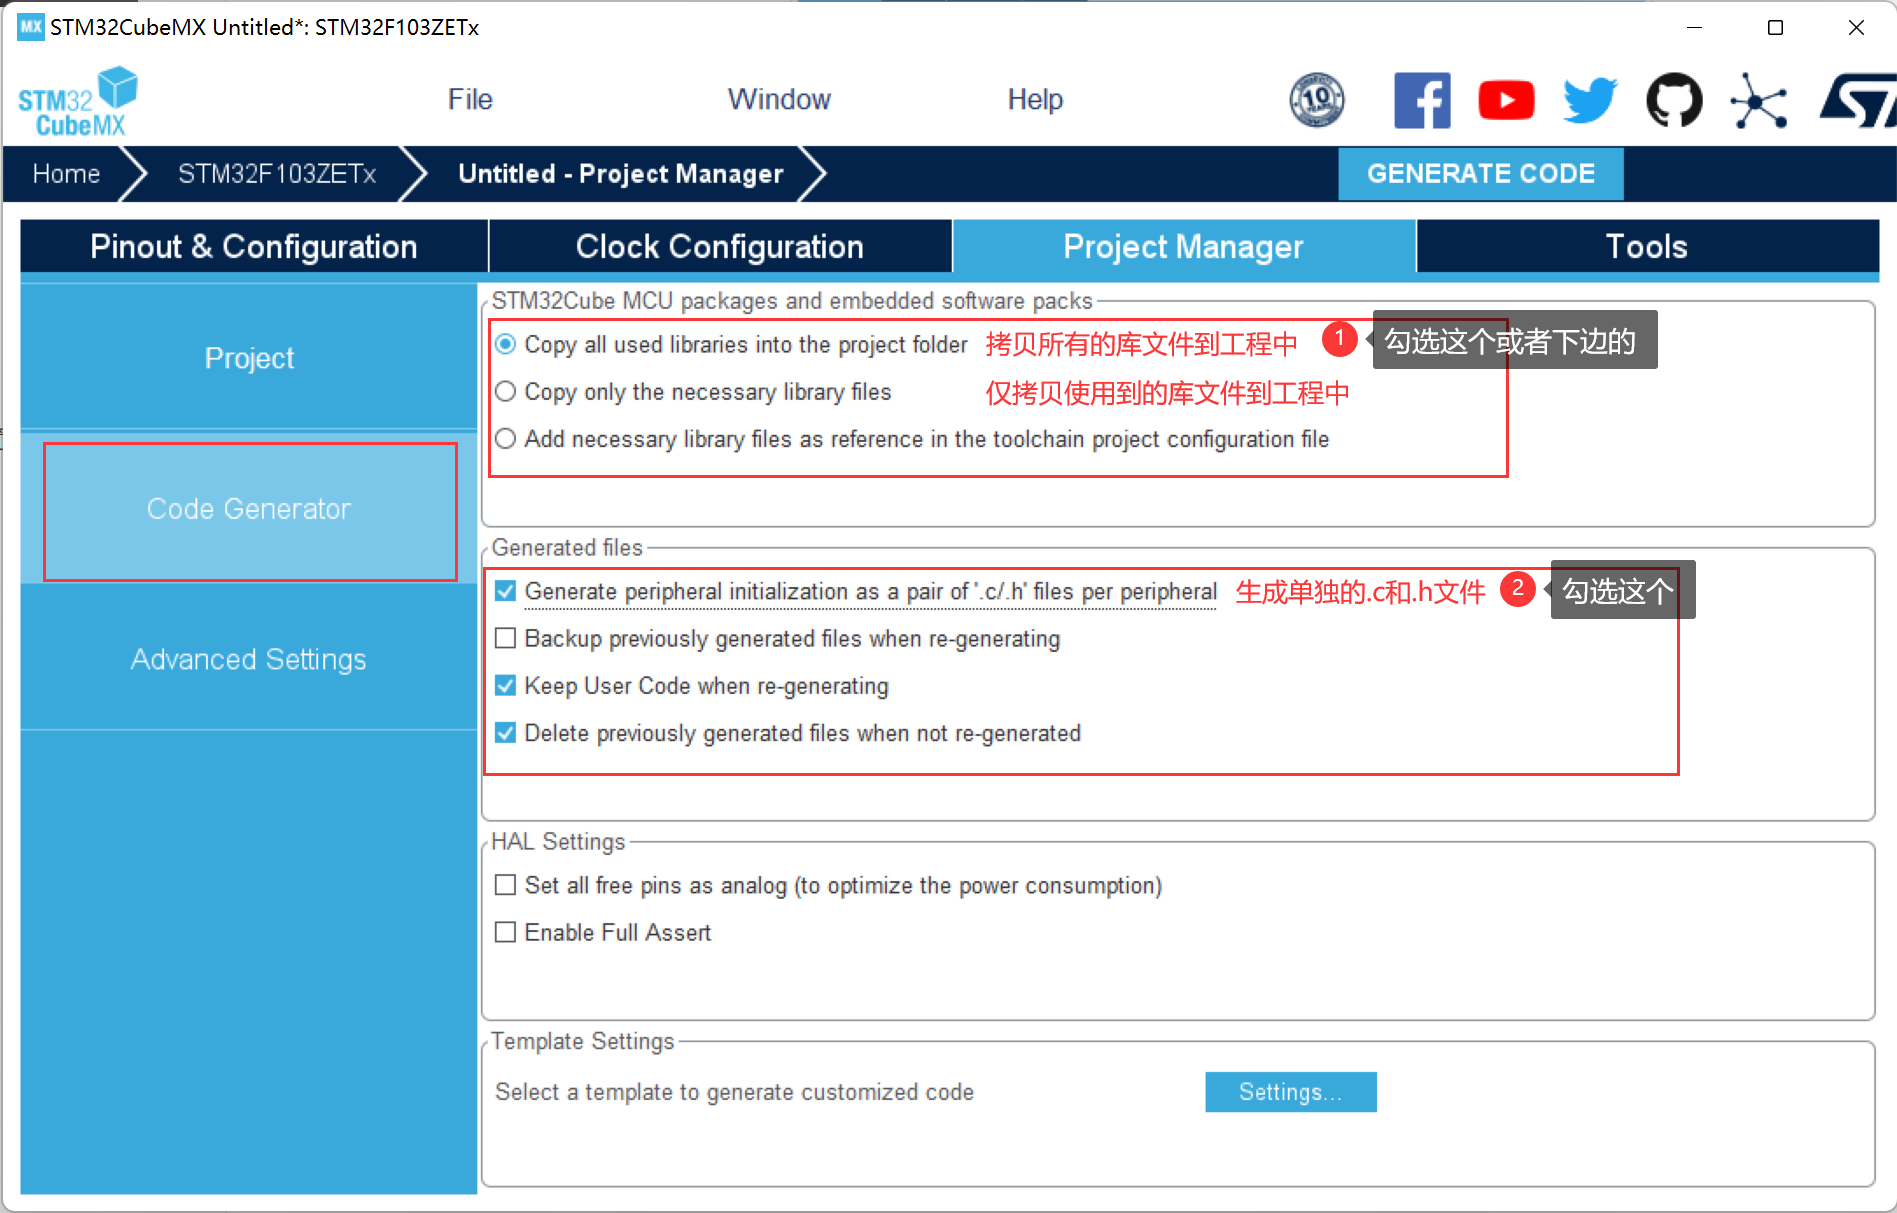This screenshot has width=1897, height=1213.
Task: Go to Home in the breadcrumb
Action: pos(66,174)
